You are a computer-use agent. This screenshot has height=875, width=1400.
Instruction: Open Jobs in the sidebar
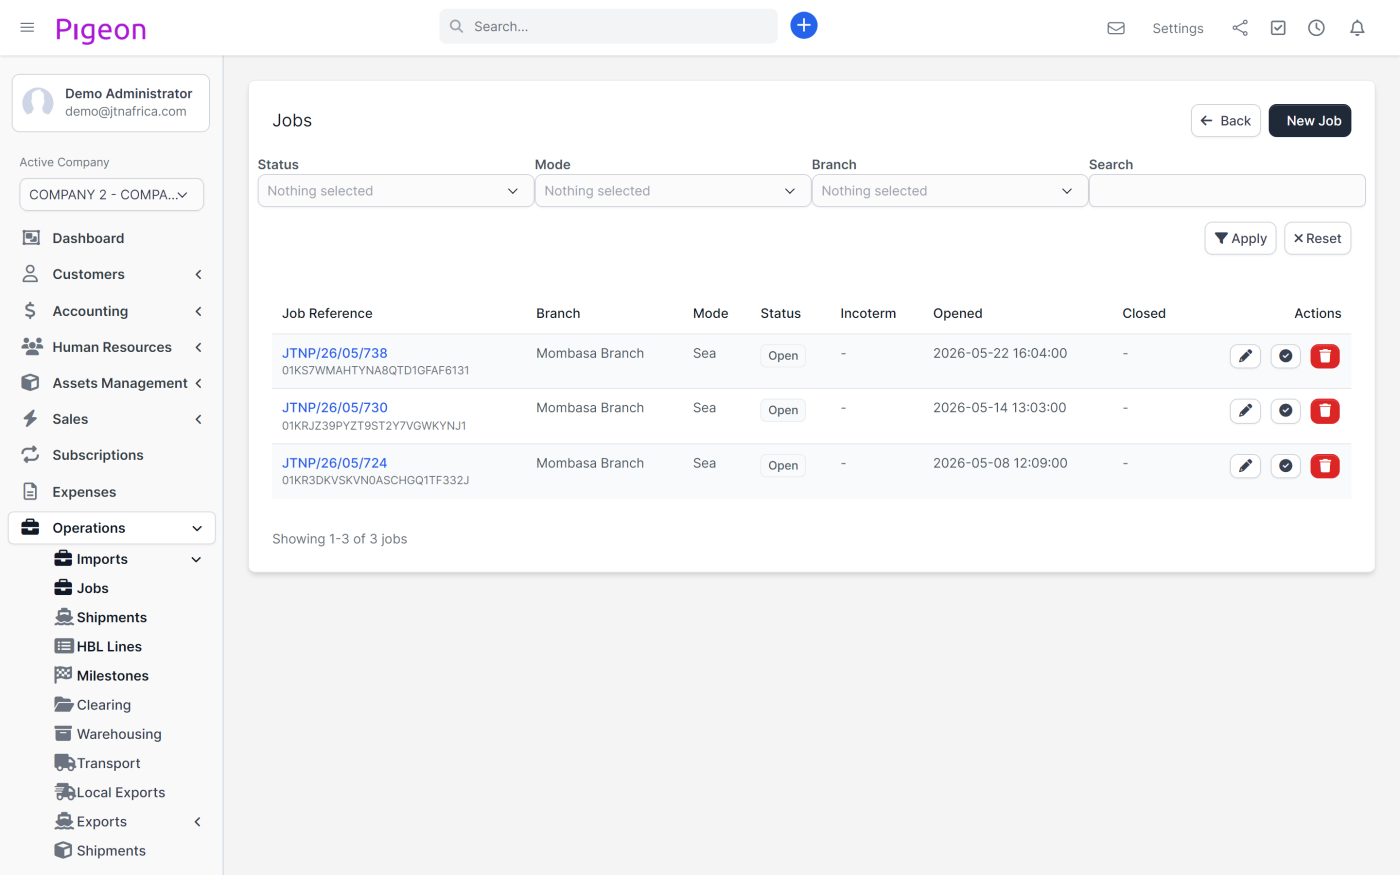pos(92,588)
